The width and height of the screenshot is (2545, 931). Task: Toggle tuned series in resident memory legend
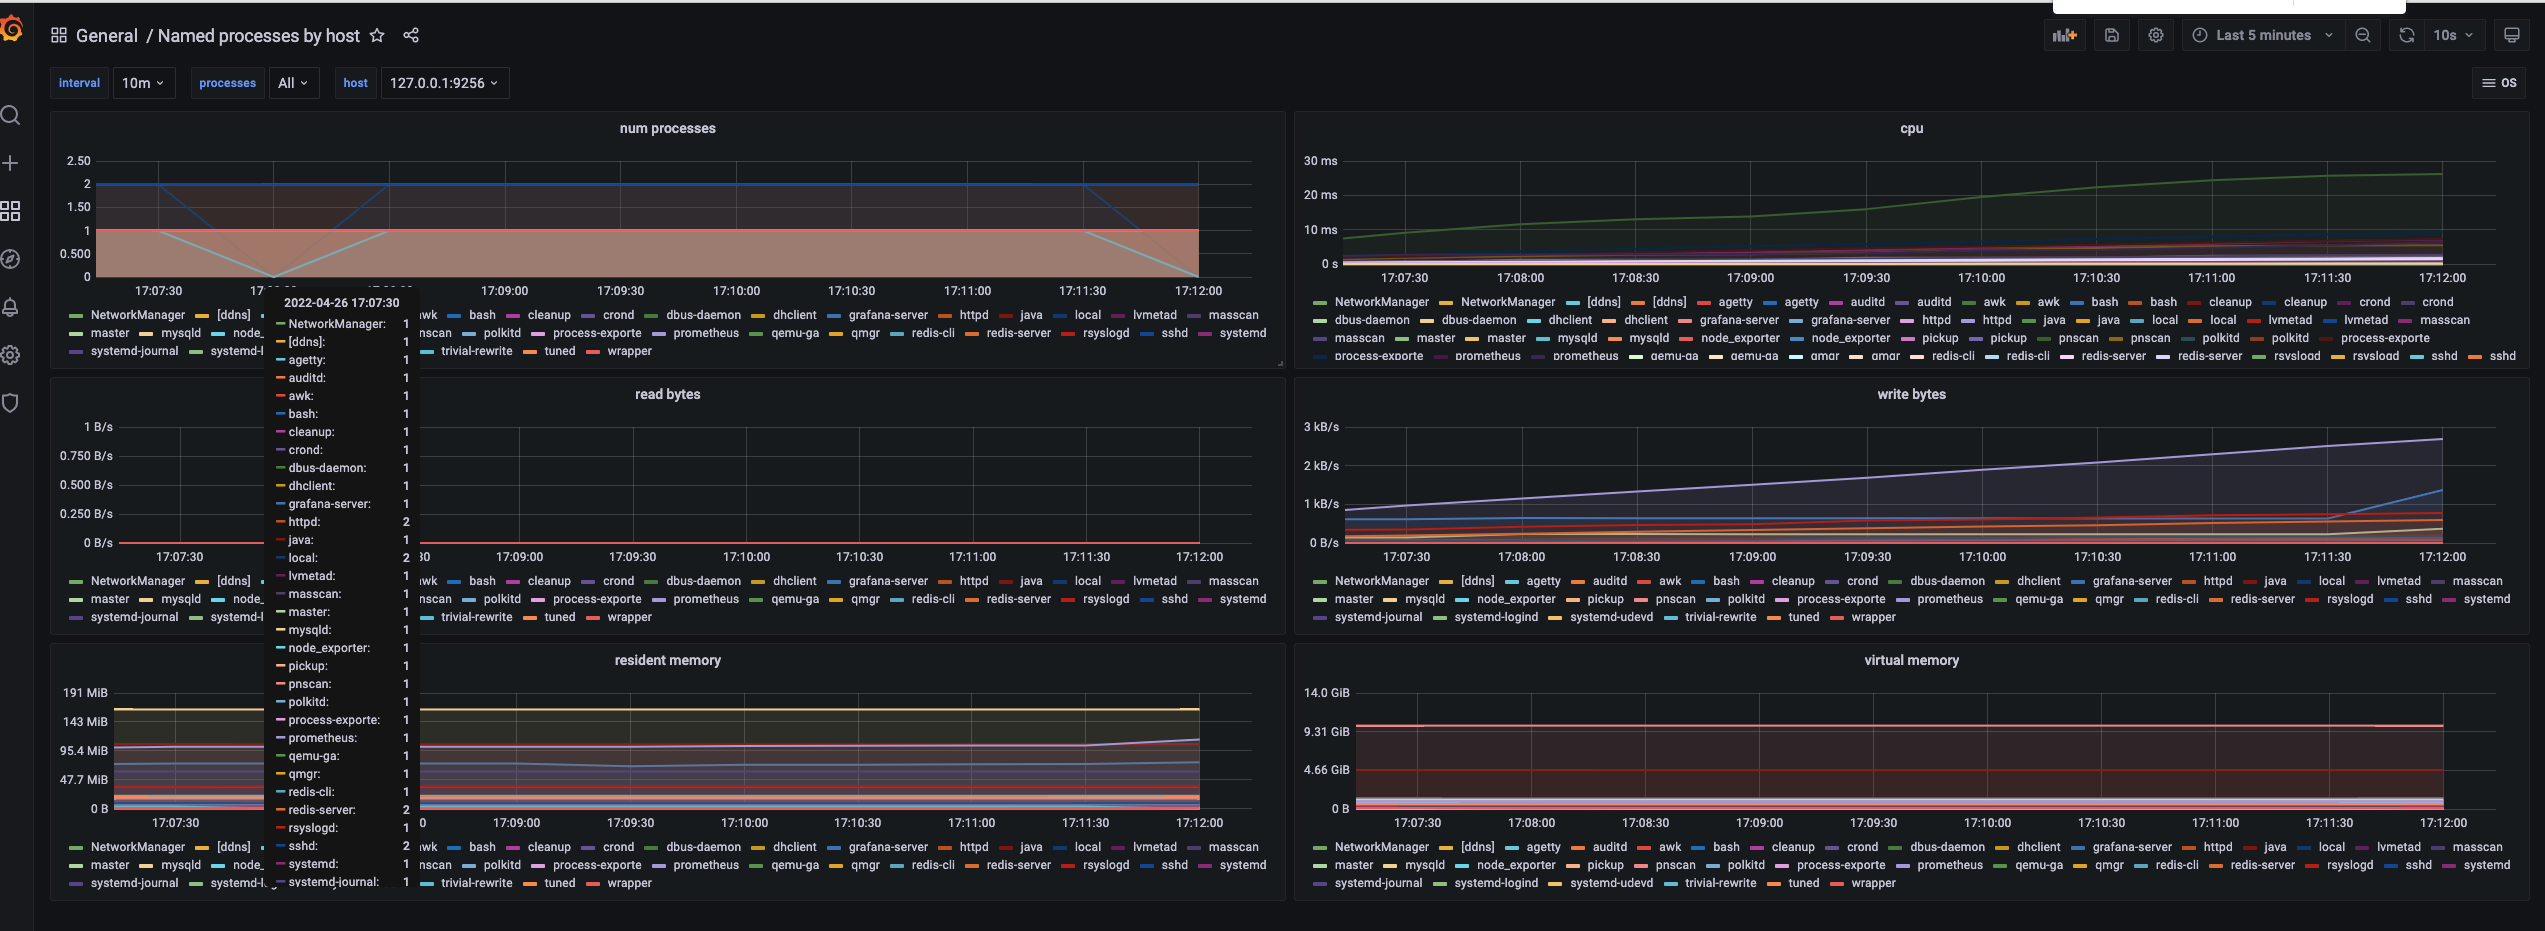coord(560,883)
